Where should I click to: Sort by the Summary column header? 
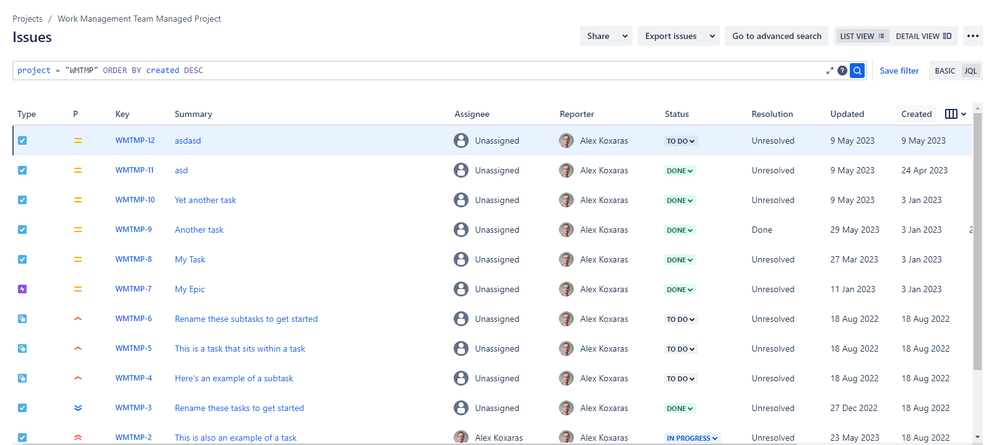tap(194, 114)
